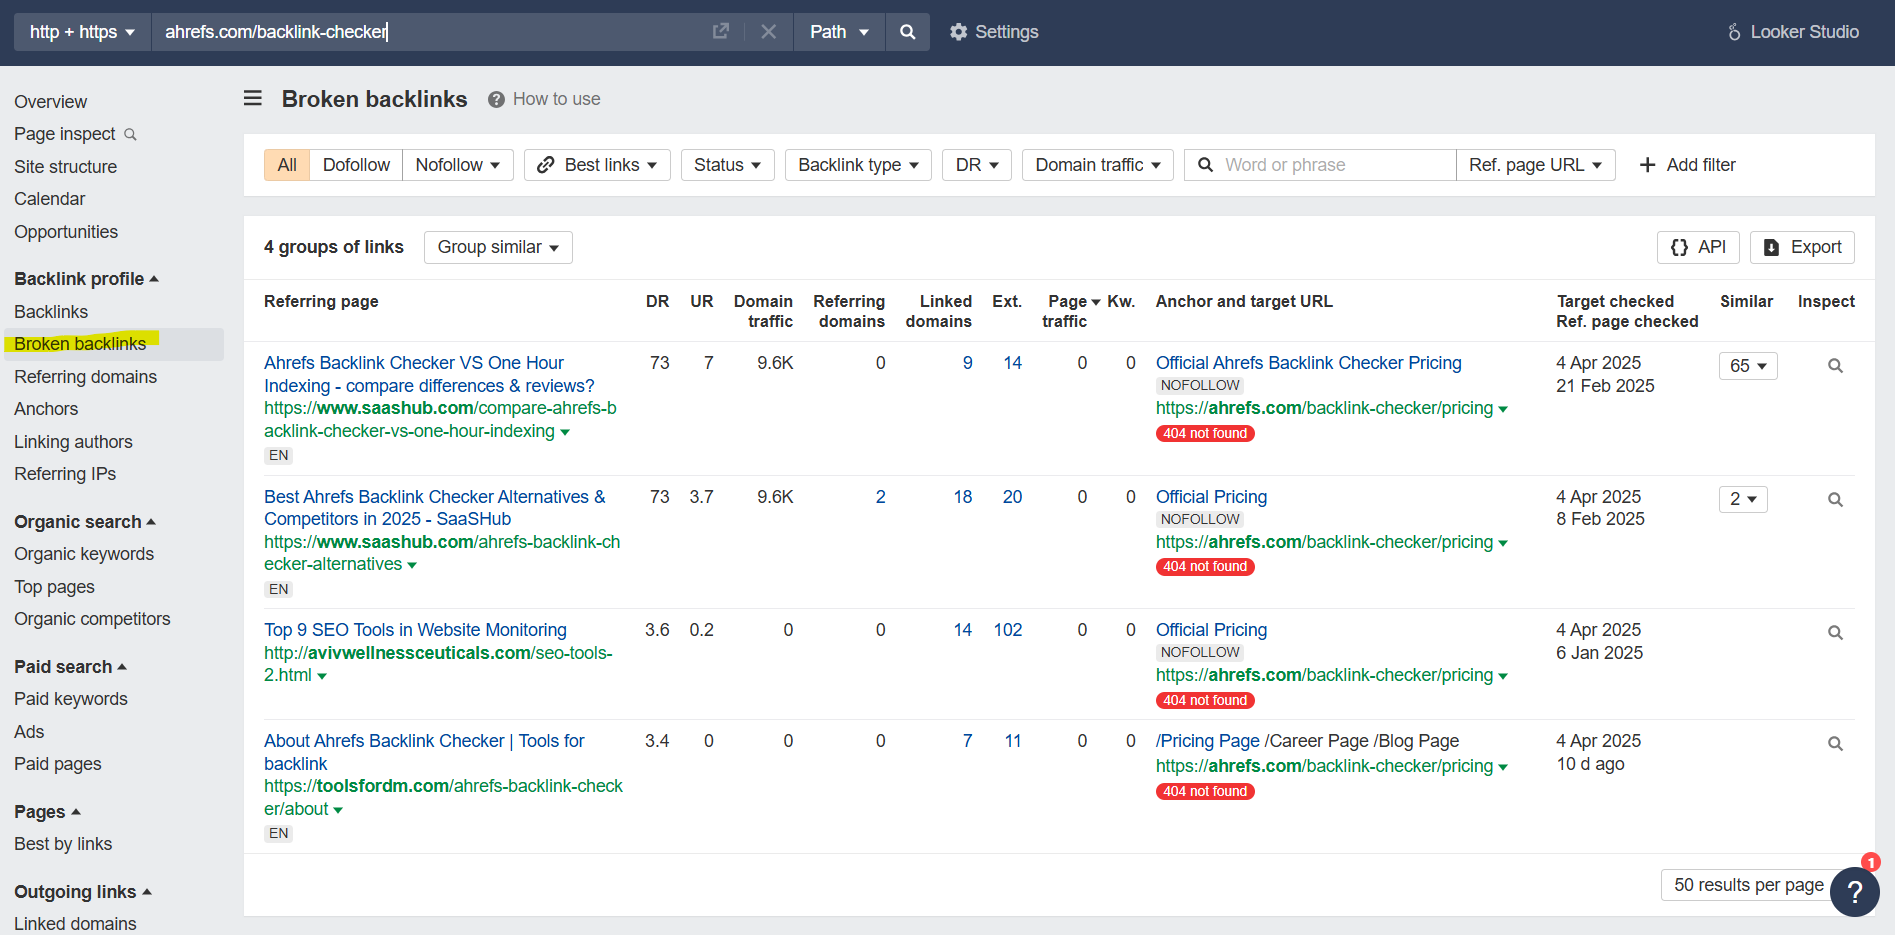This screenshot has height=935, width=1895.
Task: Open the Group similar dropdown
Action: (x=498, y=247)
